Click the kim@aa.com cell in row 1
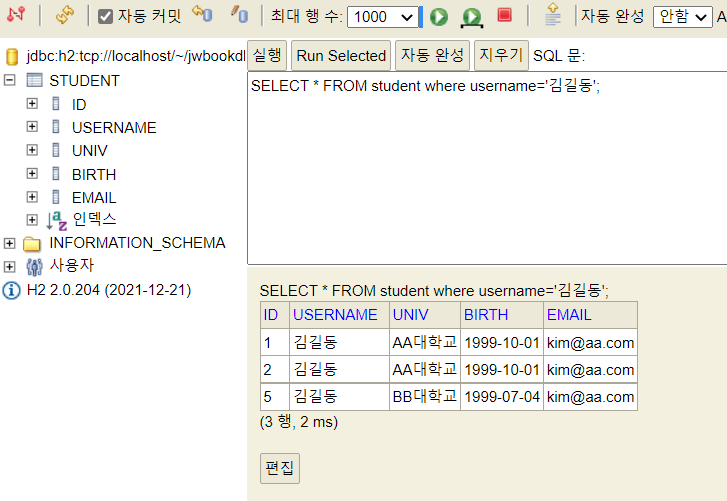 [590, 343]
